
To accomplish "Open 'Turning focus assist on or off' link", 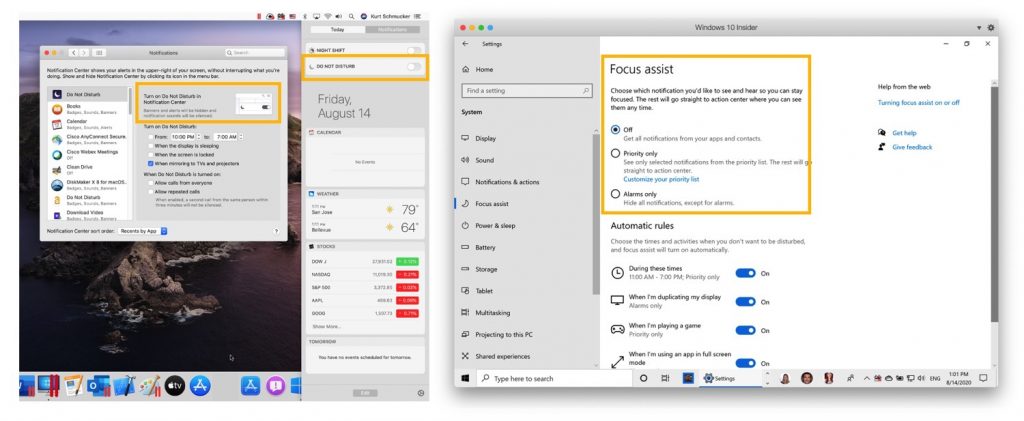I will 919,102.
